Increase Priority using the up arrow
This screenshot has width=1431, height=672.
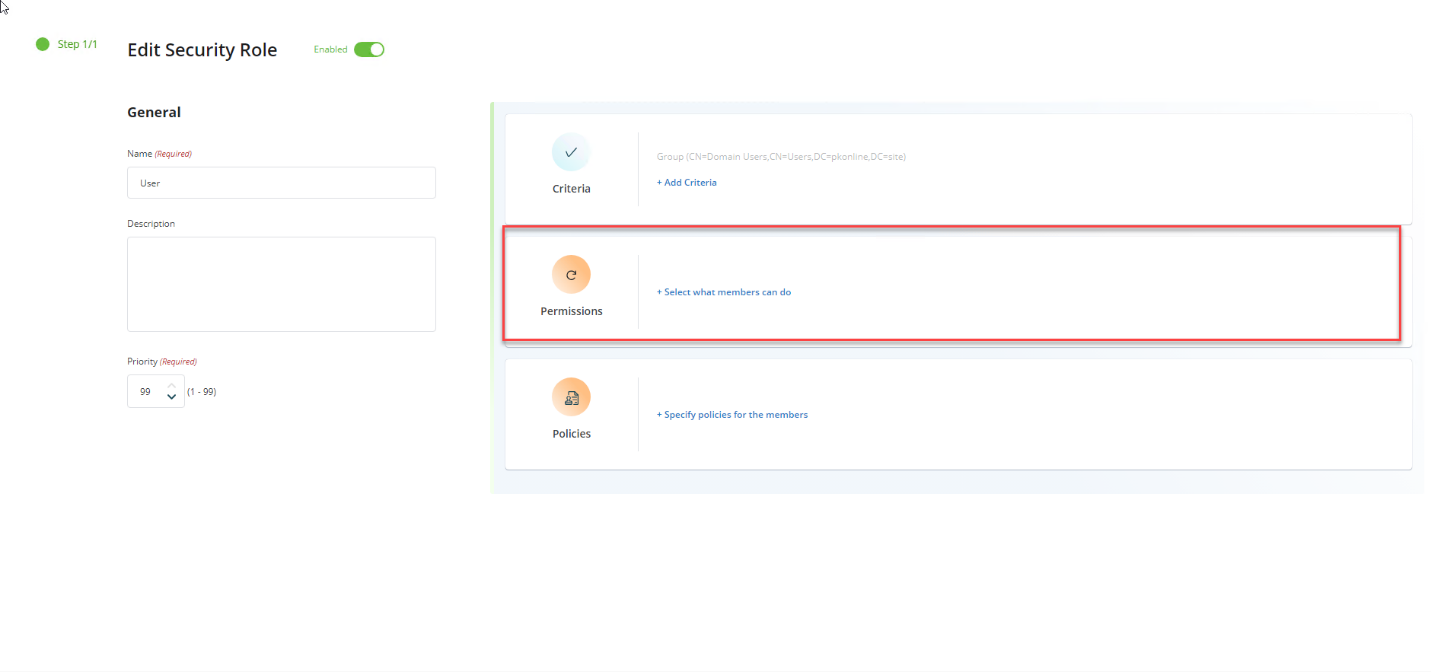coord(171,386)
